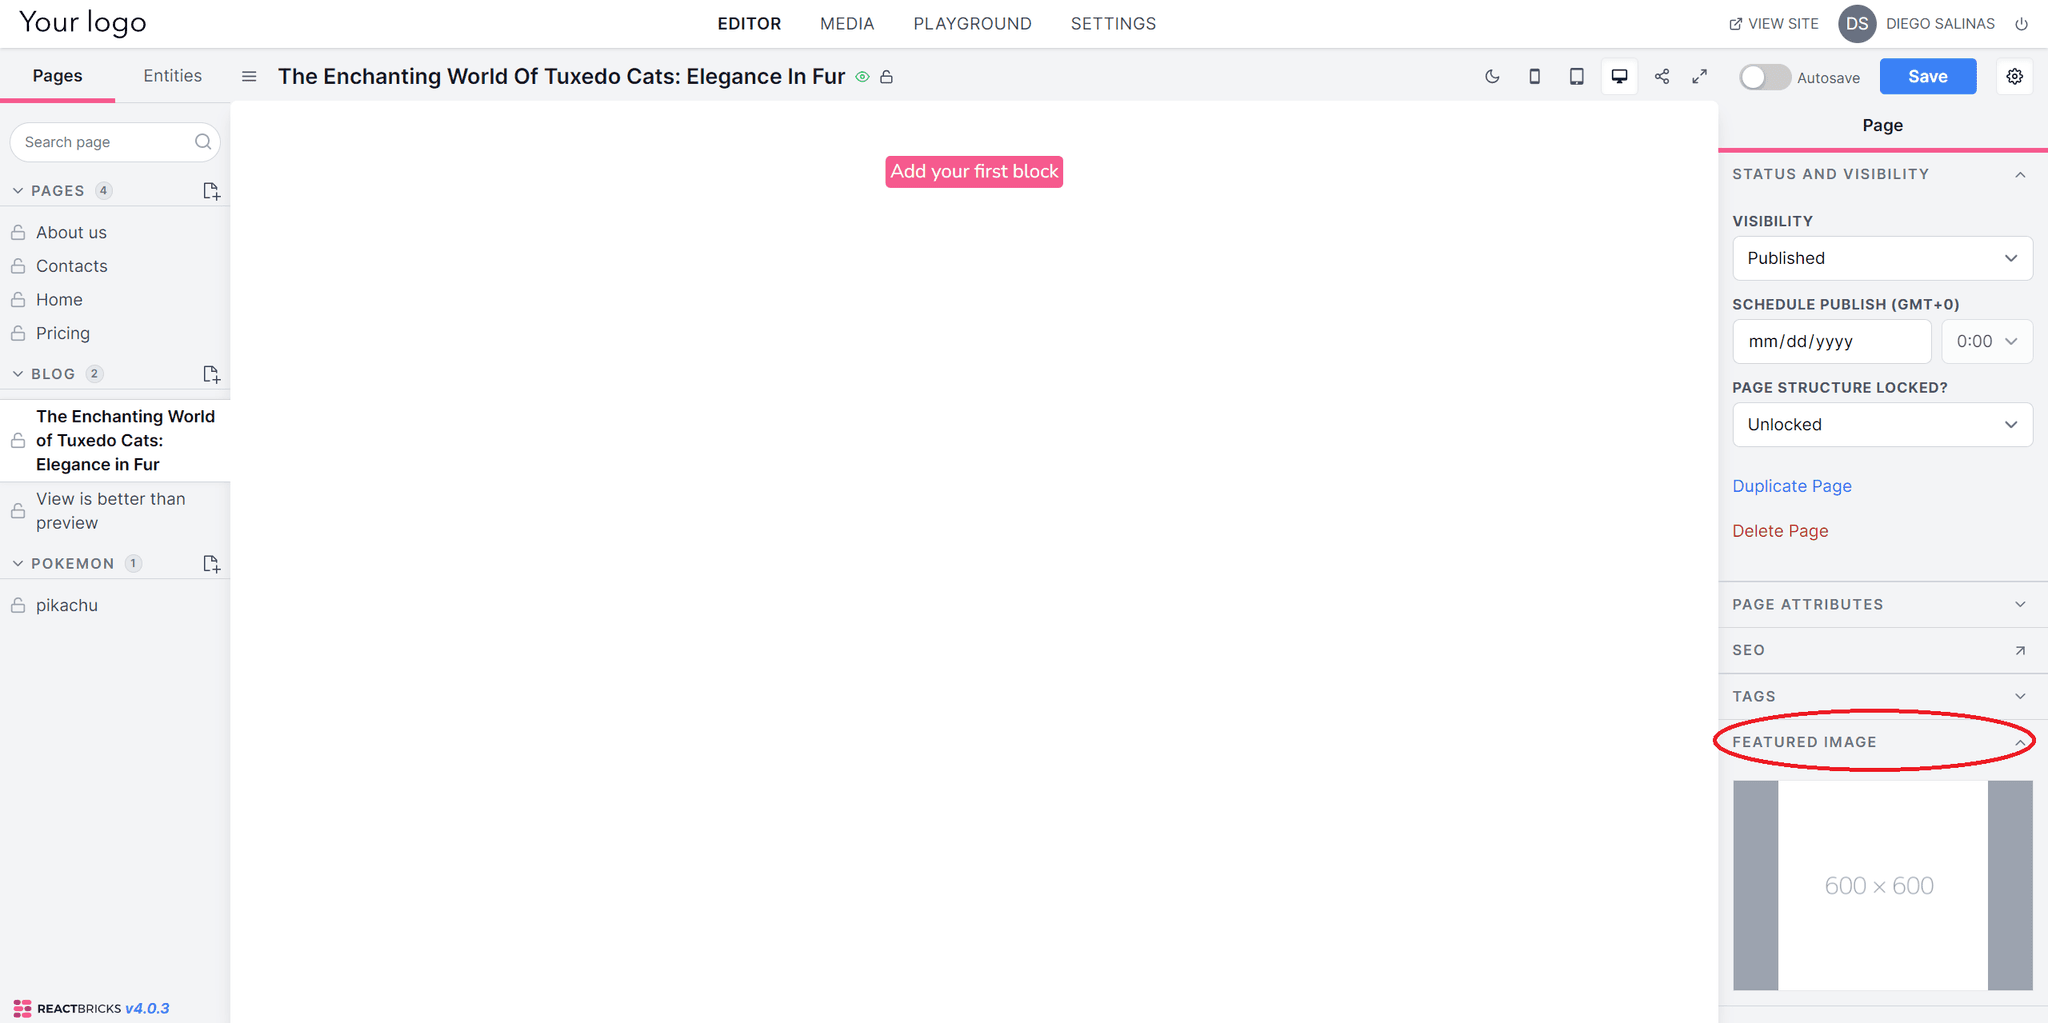
Task: Open Page Structure Locked dropdown
Action: pos(1882,425)
